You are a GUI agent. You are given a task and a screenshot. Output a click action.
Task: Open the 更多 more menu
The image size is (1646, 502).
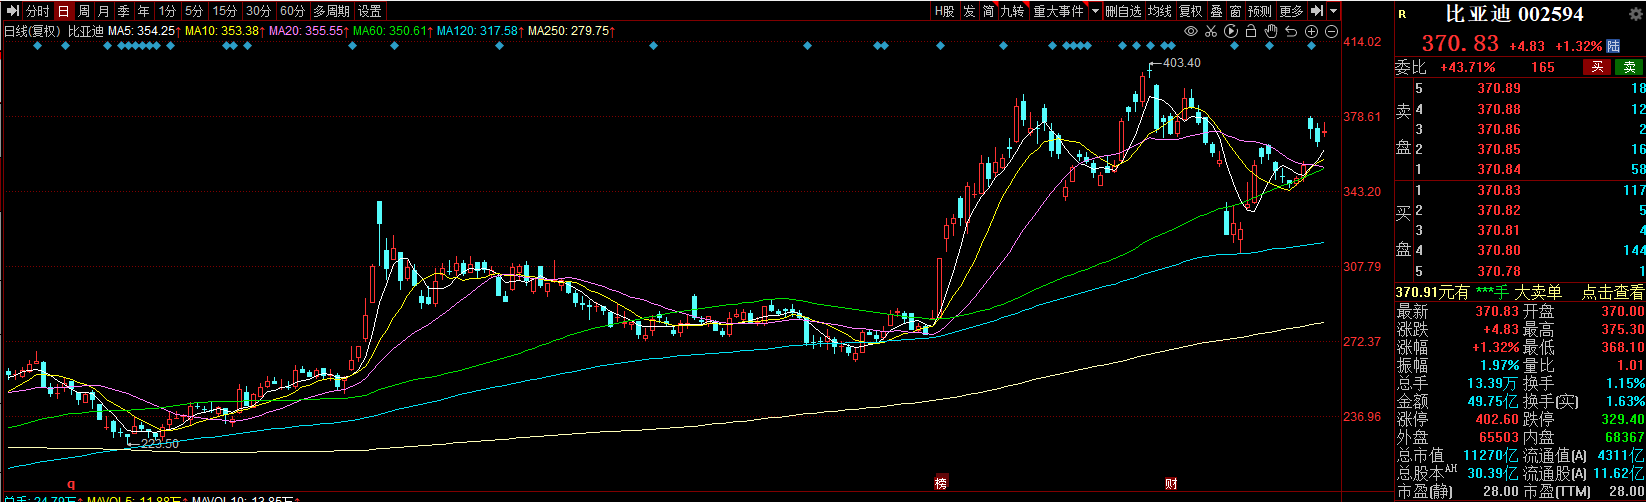coord(1292,11)
